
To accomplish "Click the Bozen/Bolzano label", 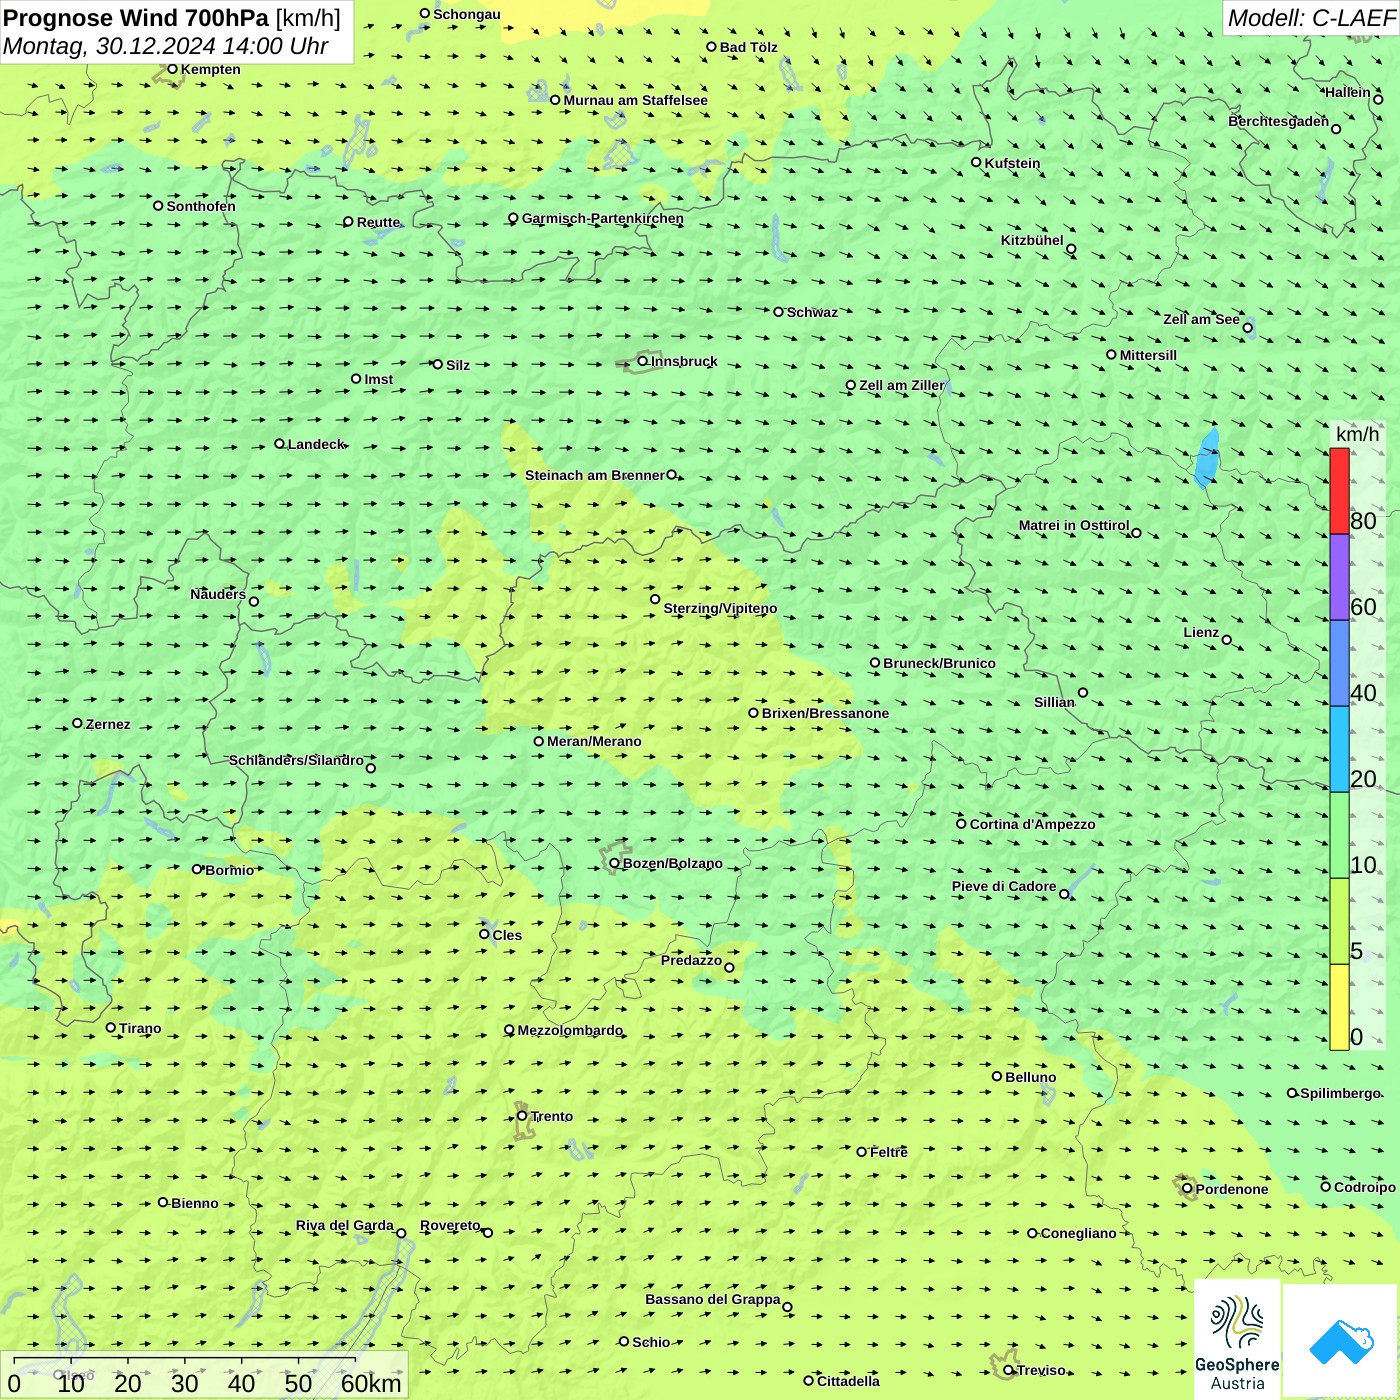I will pyautogui.click(x=672, y=863).
